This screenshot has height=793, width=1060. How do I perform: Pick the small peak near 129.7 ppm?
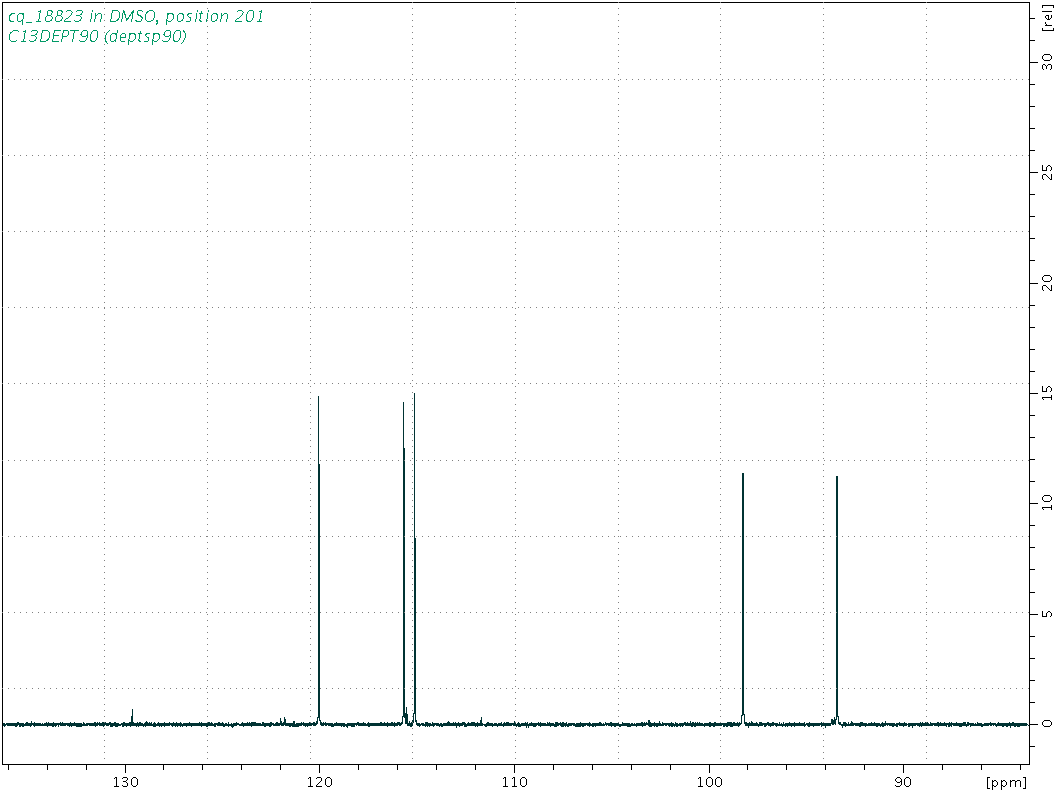pos(132,717)
